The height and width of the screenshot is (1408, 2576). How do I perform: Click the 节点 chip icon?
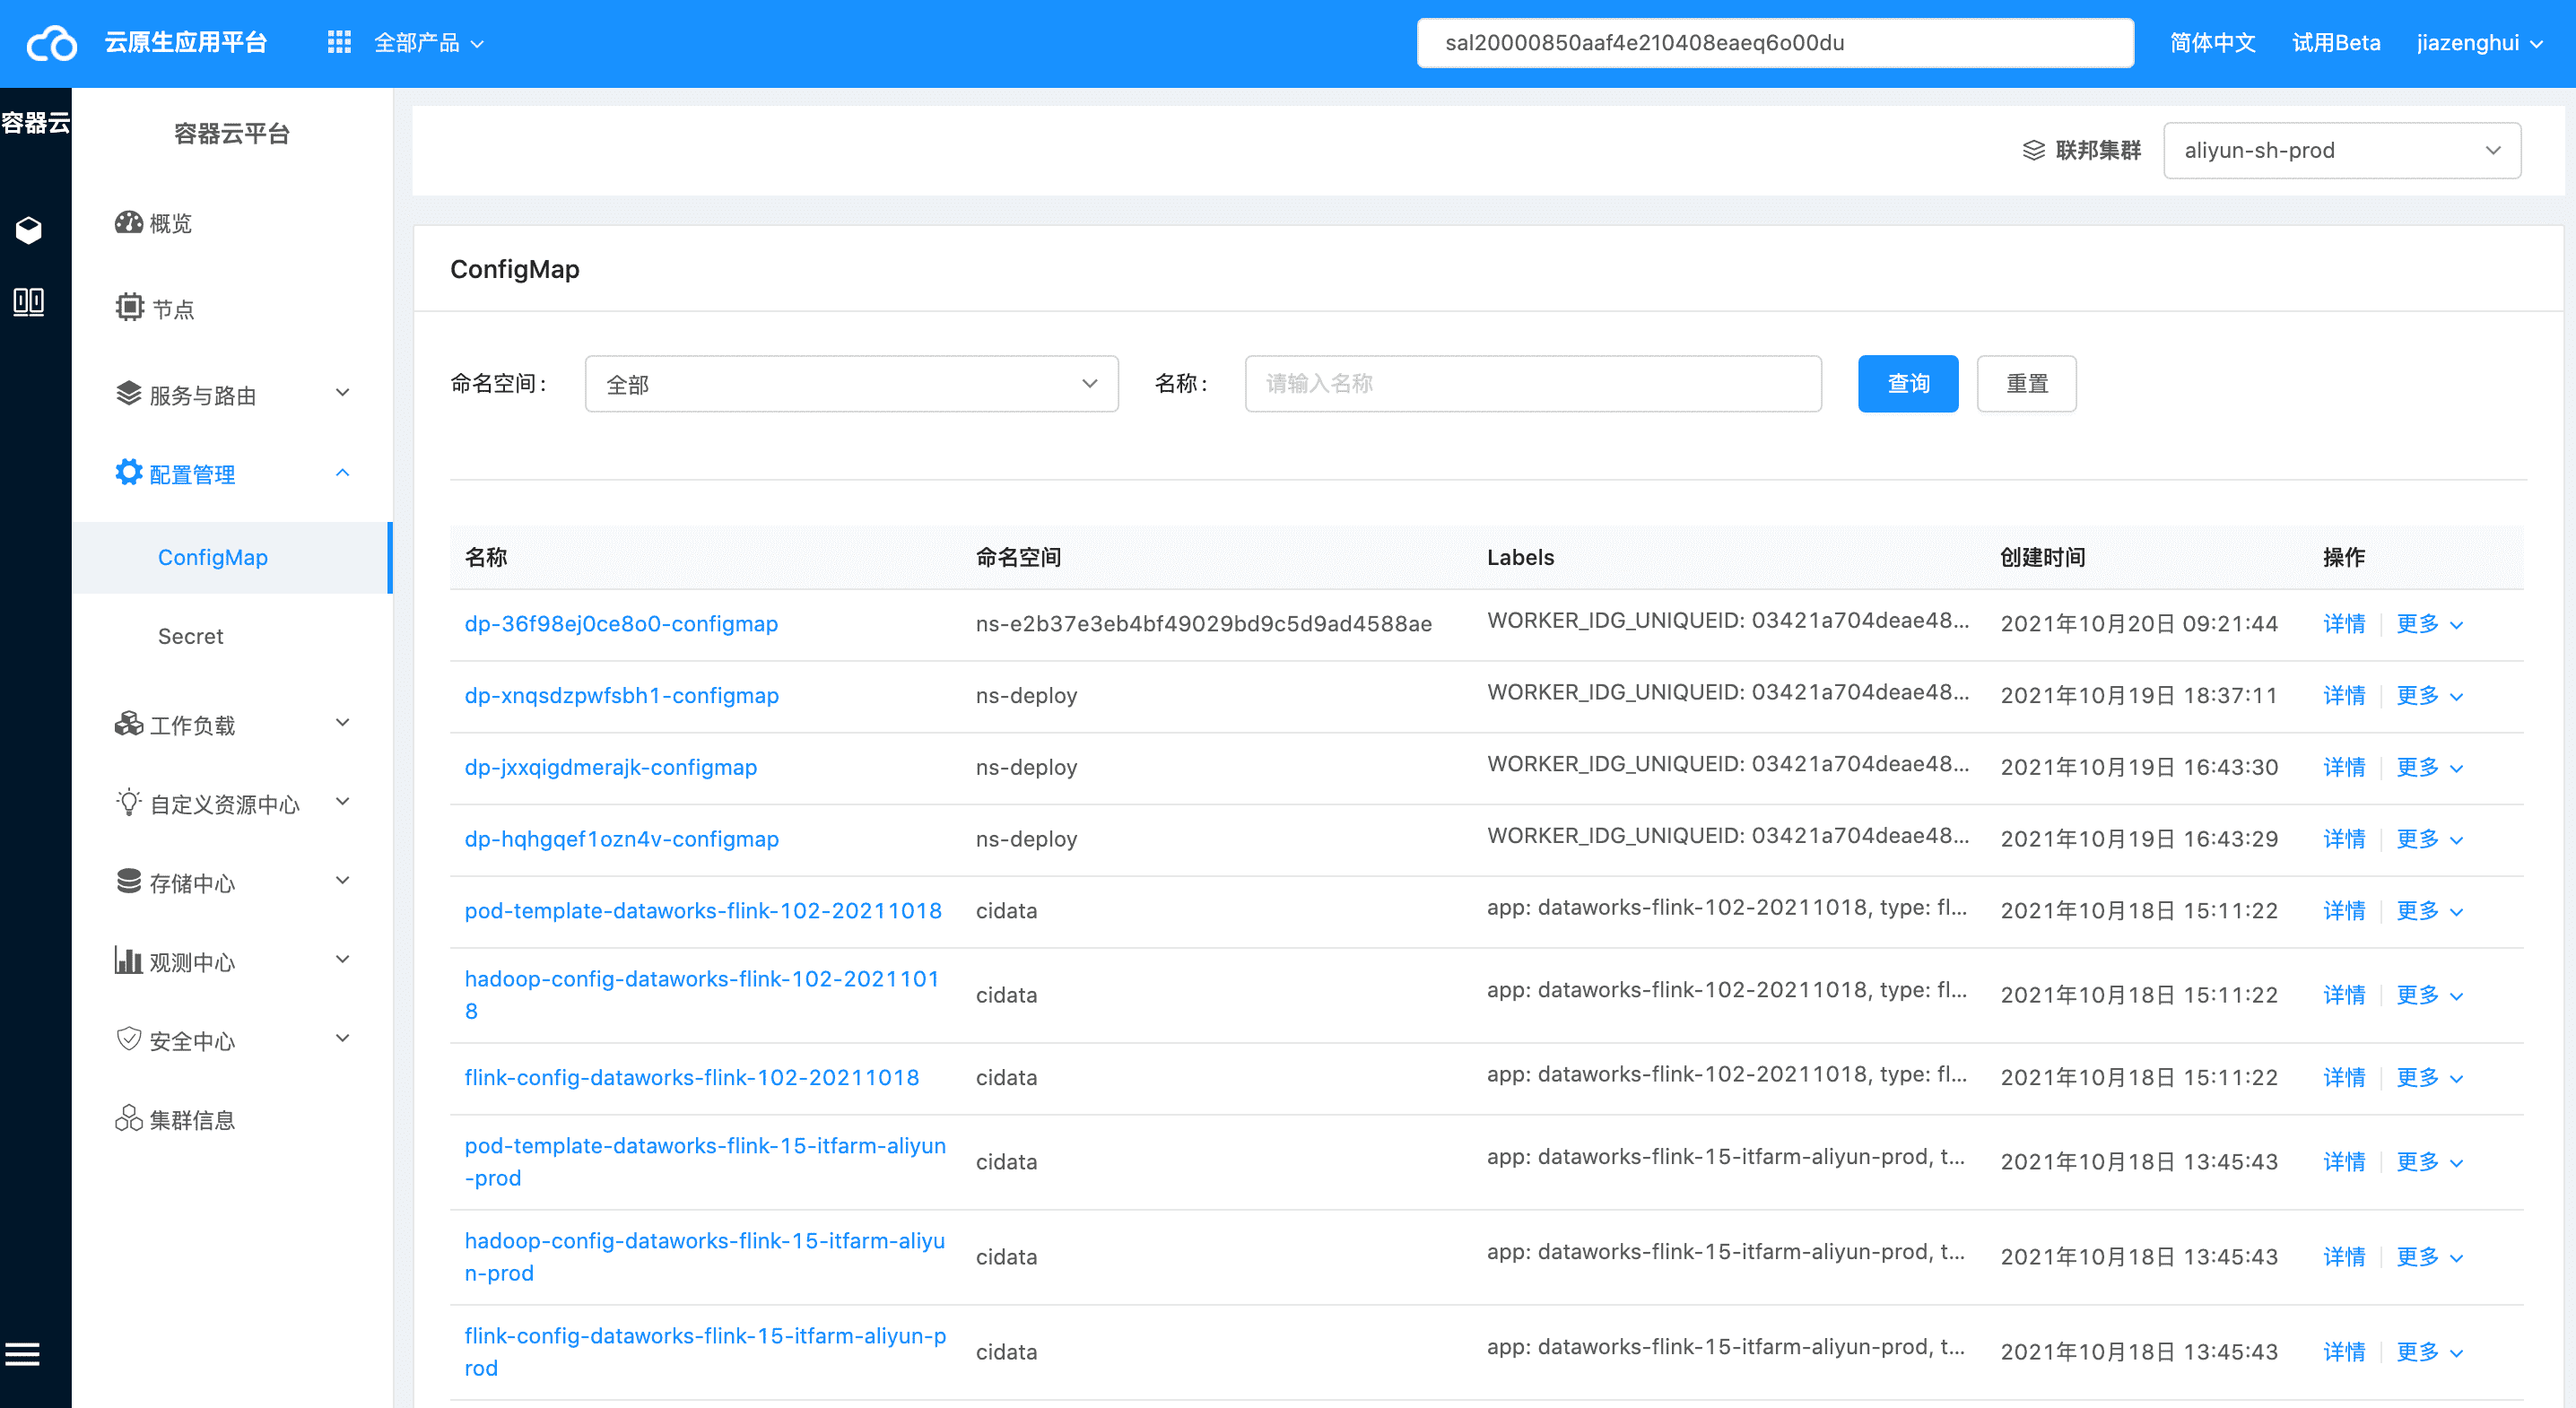pos(129,307)
